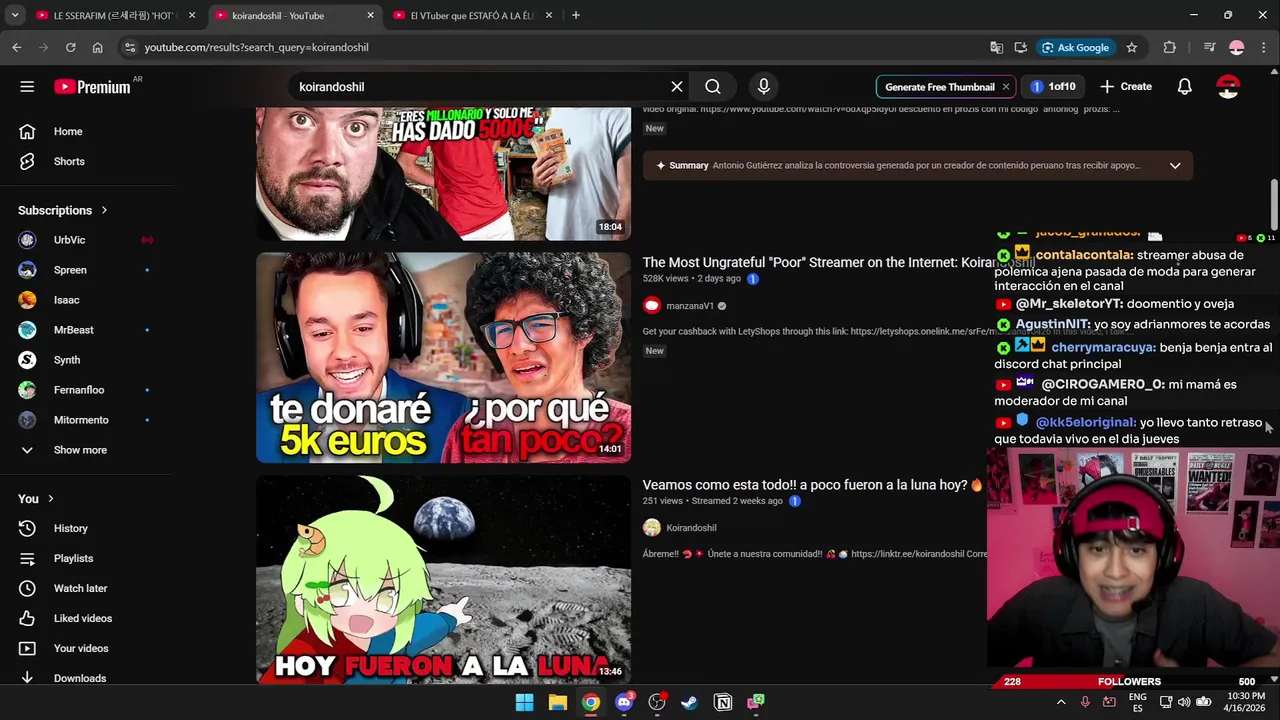
Task: Expand the video Summary chevron
Action: 1175,166
